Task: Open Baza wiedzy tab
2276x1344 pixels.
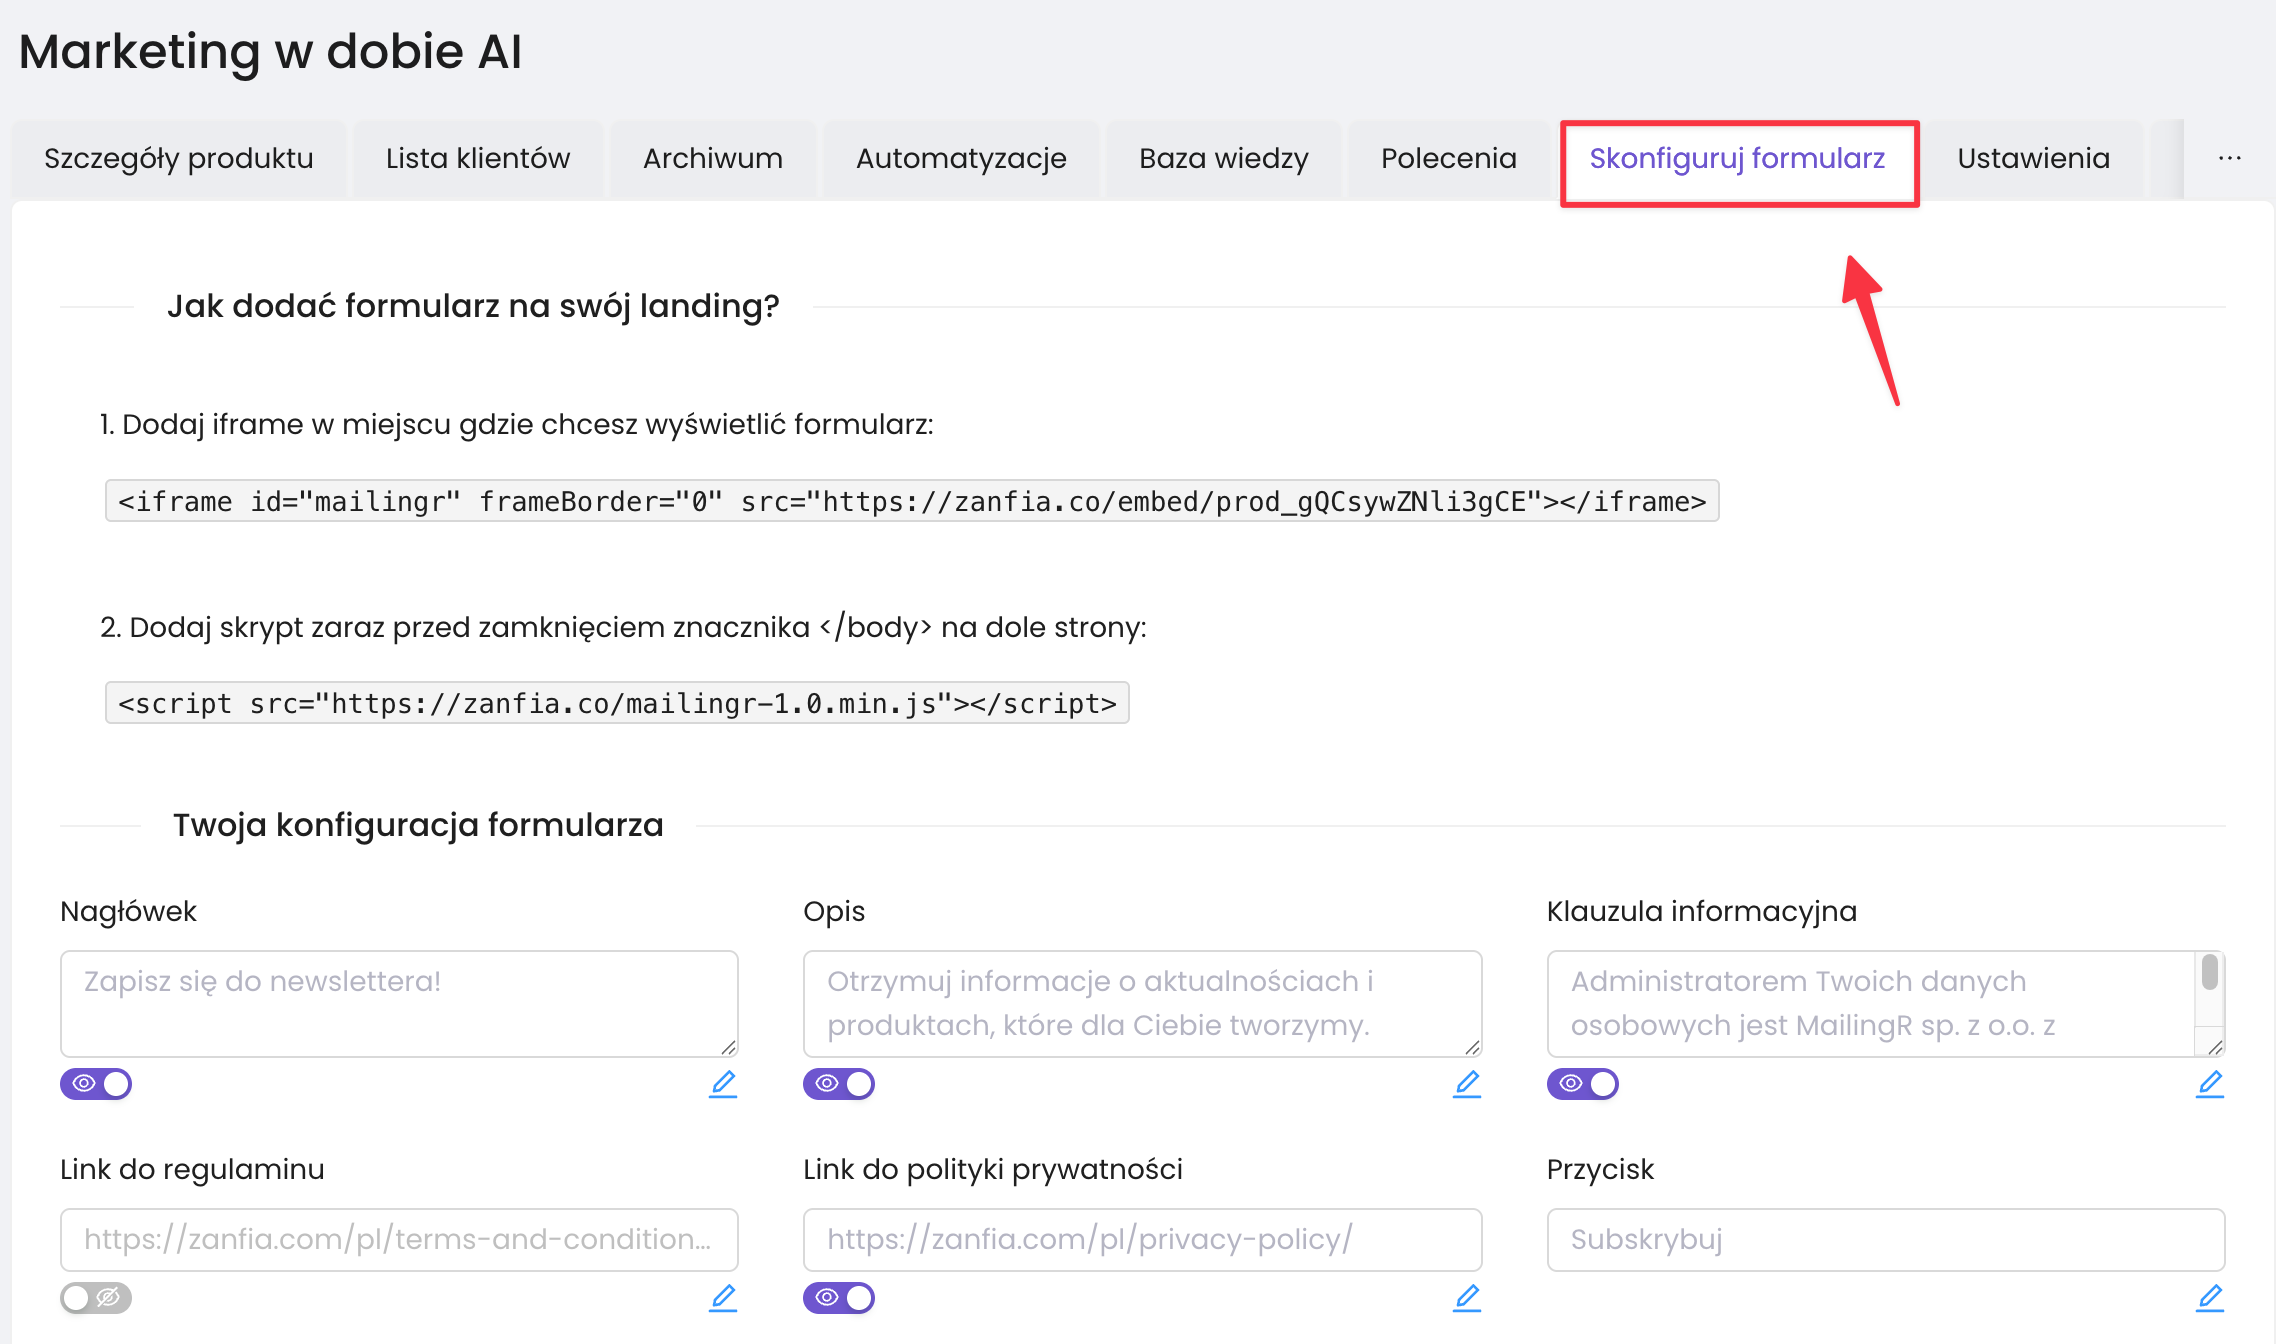Action: (1223, 158)
